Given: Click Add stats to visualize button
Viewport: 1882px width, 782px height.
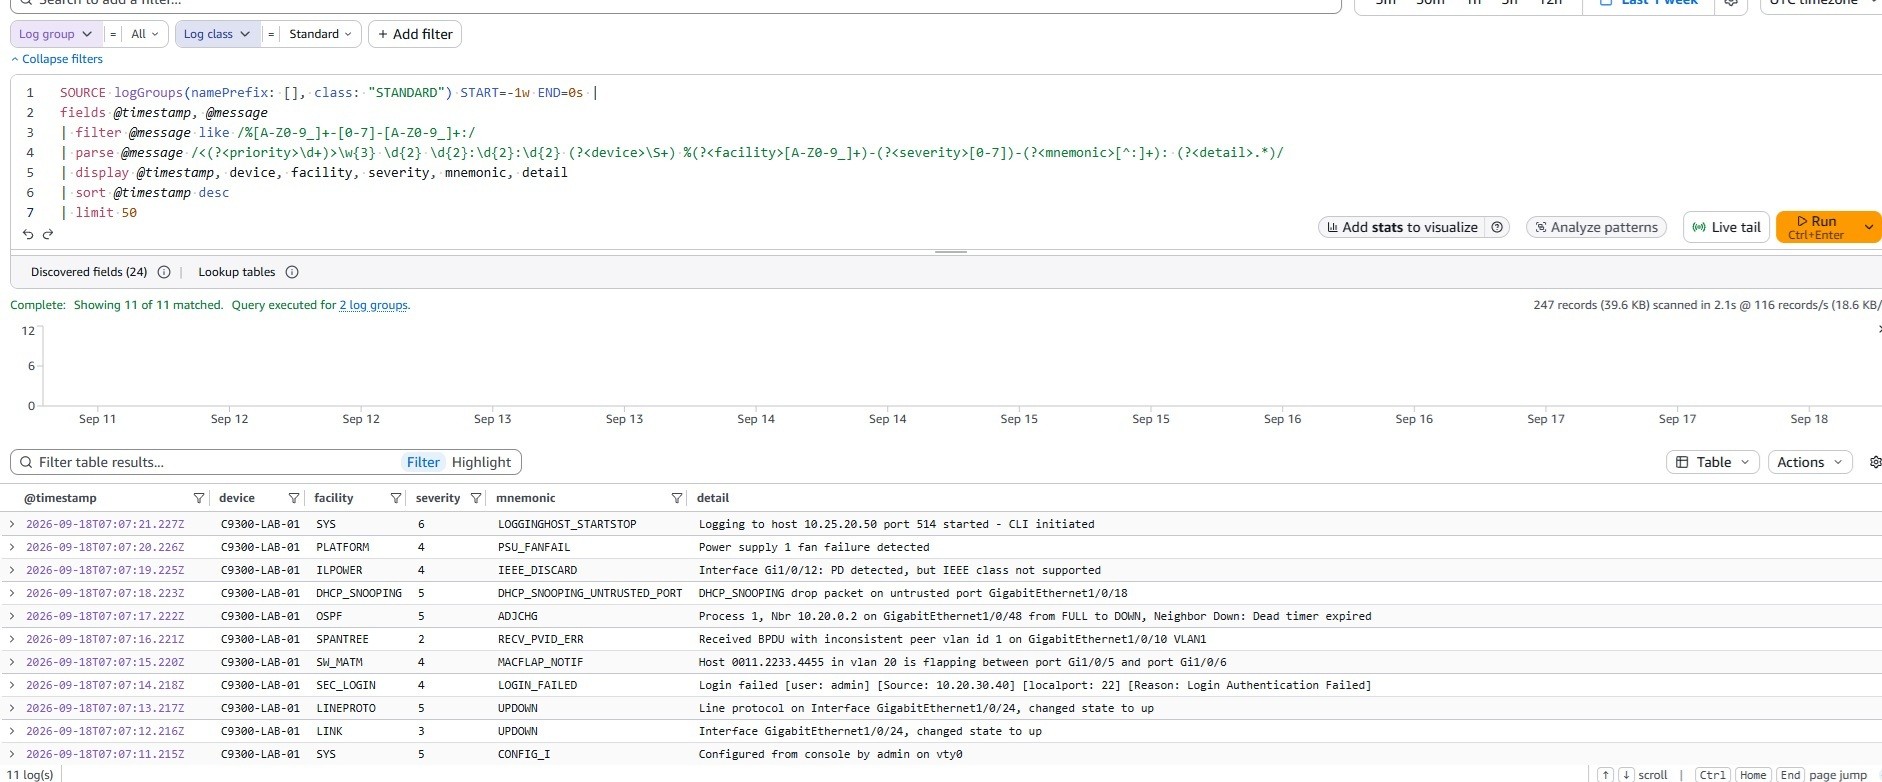Looking at the screenshot, I should [1402, 227].
